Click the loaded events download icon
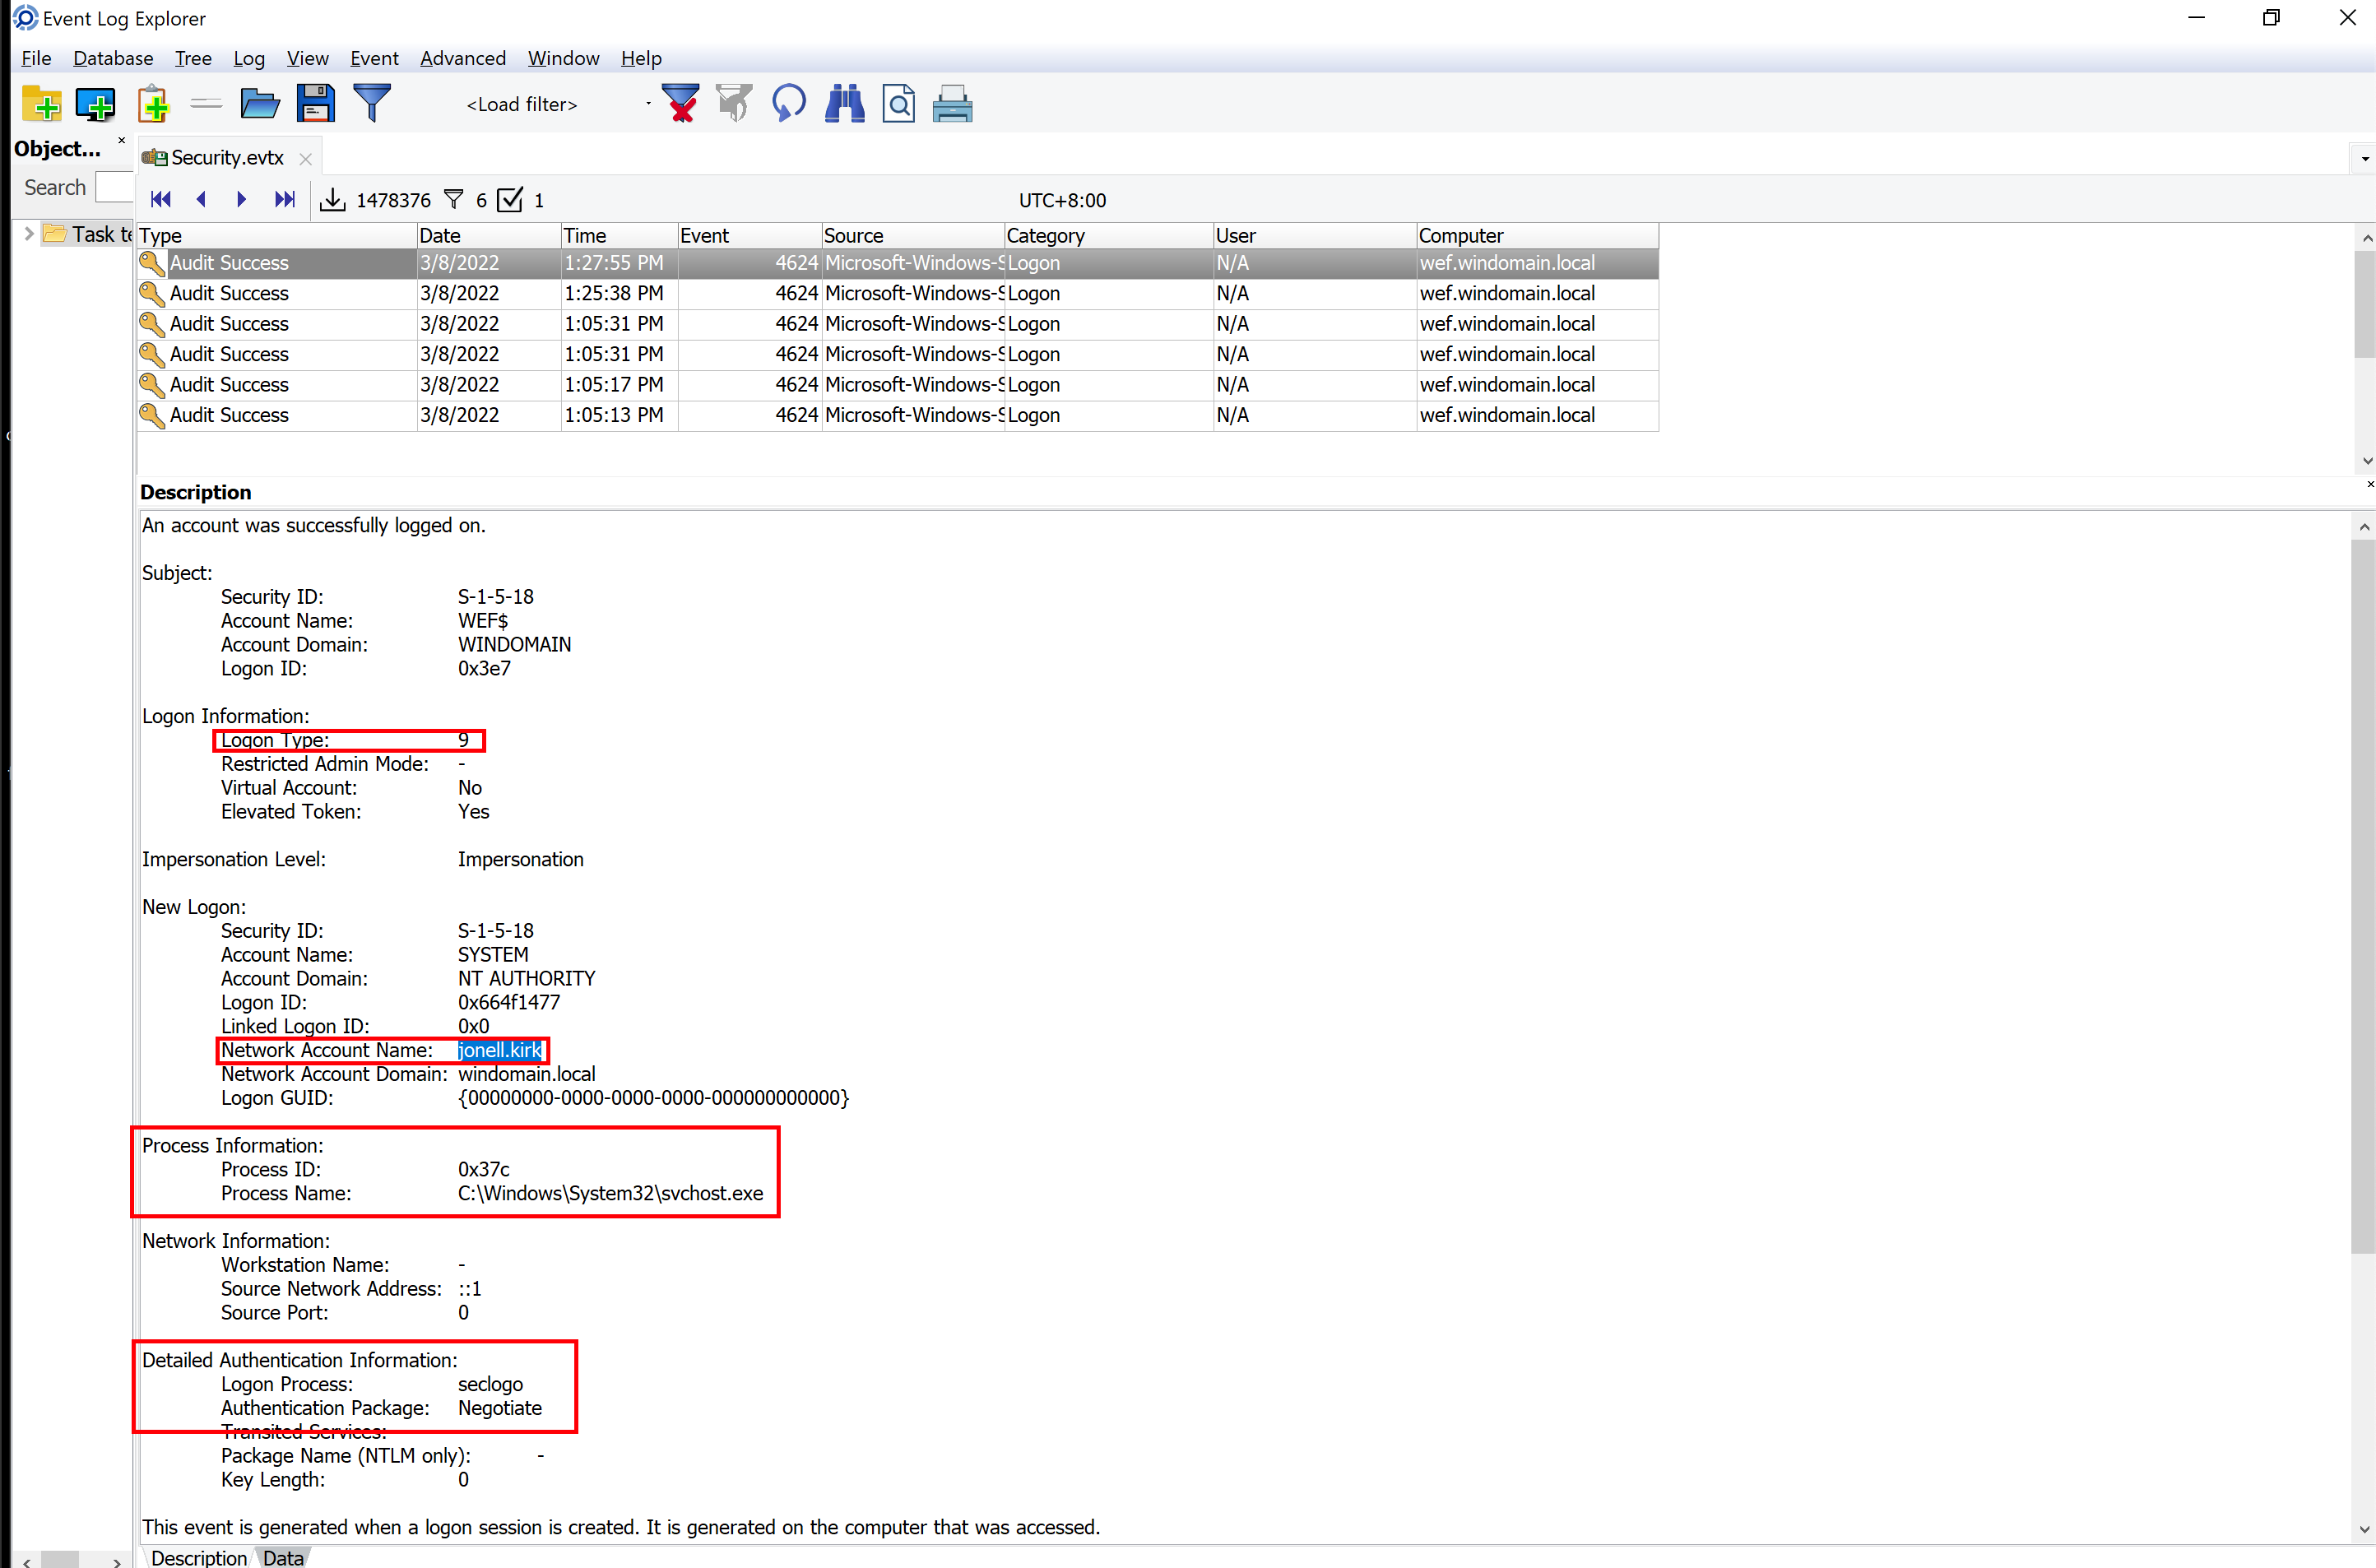 (x=332, y=200)
